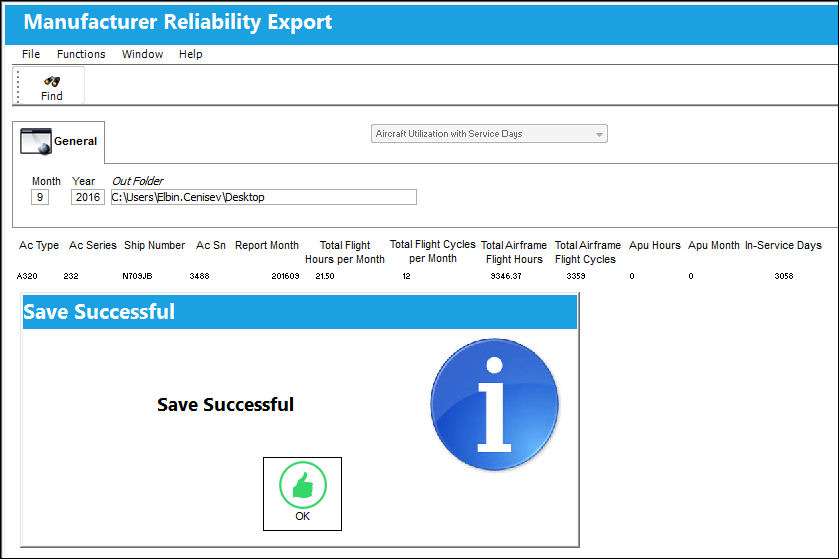The height and width of the screenshot is (559, 839).
Task: Select the 9346.37 airframe hours cell
Action: pos(506,276)
